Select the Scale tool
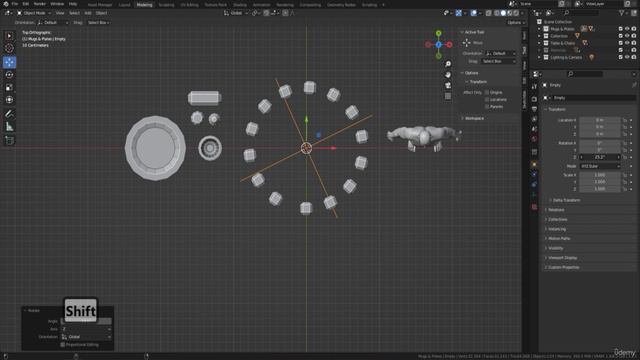640x360 pixels. click(x=9, y=87)
